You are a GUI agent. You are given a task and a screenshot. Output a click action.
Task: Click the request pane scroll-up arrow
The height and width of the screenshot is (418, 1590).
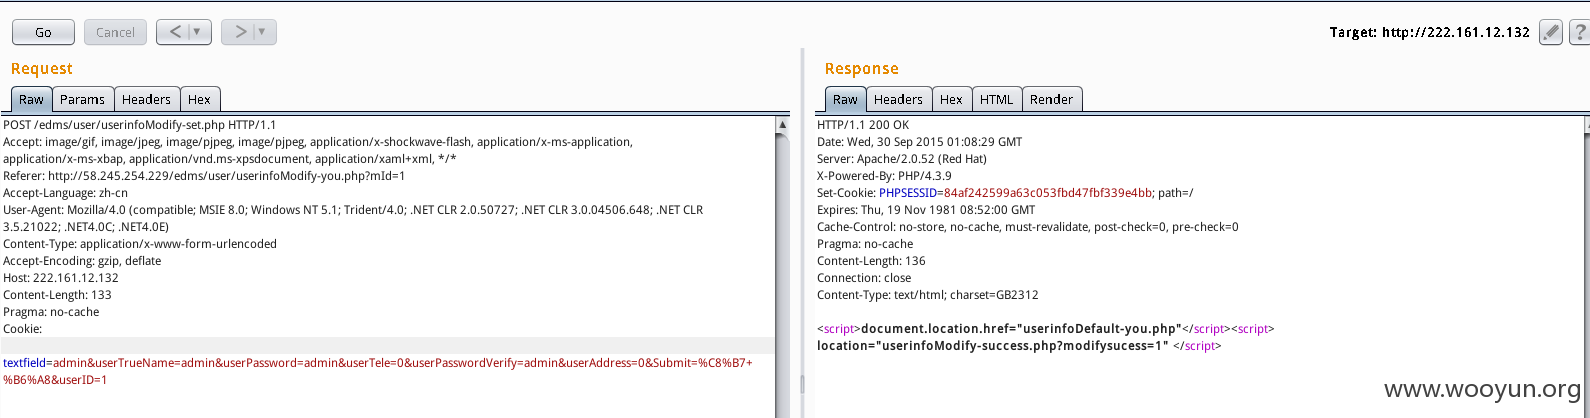(x=782, y=125)
